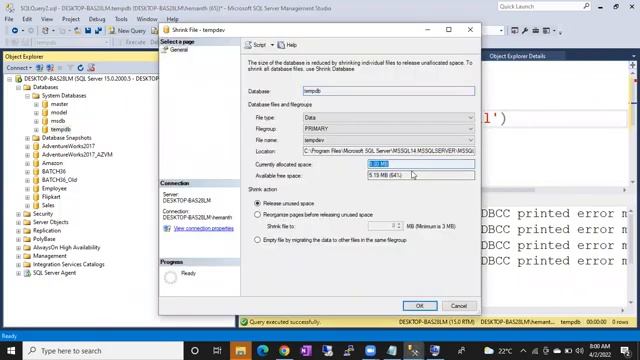Click the New Query button
The image size is (640, 360).
(127, 31)
